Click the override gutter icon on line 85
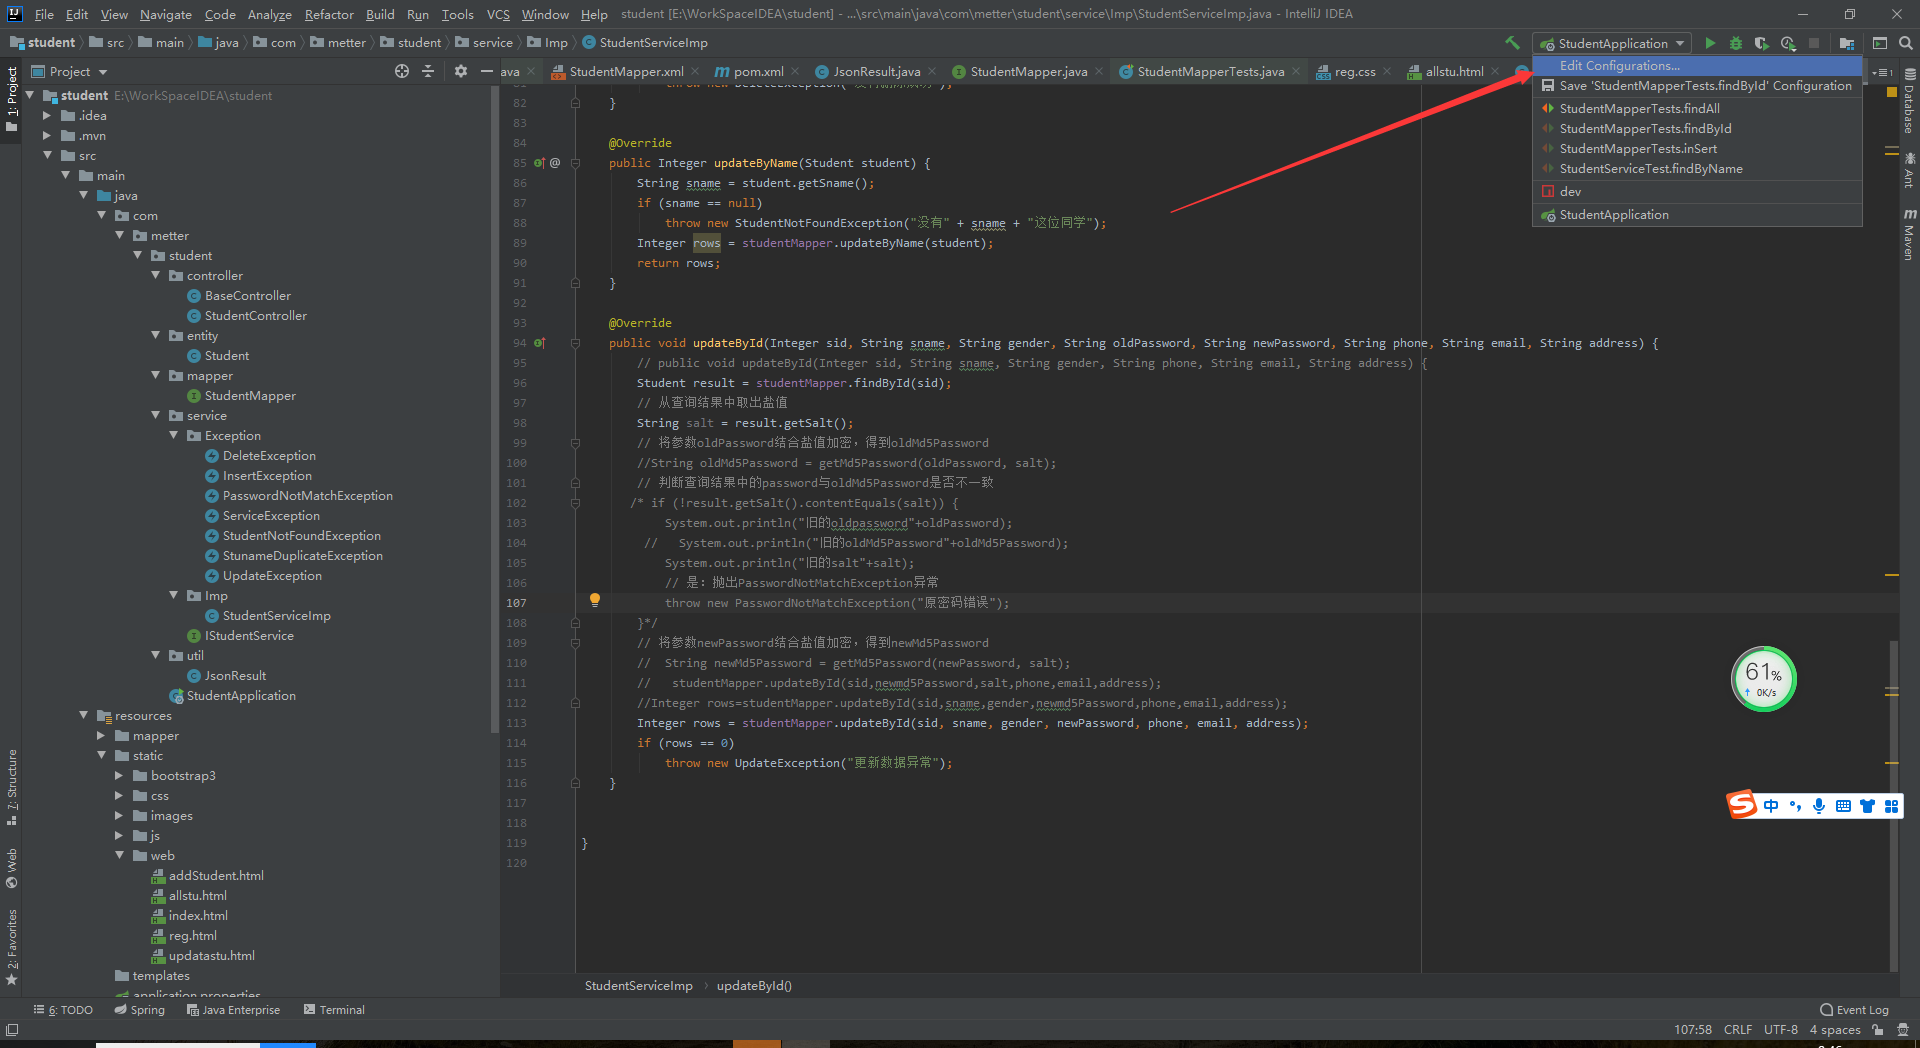This screenshot has width=1920, height=1048. (x=540, y=163)
